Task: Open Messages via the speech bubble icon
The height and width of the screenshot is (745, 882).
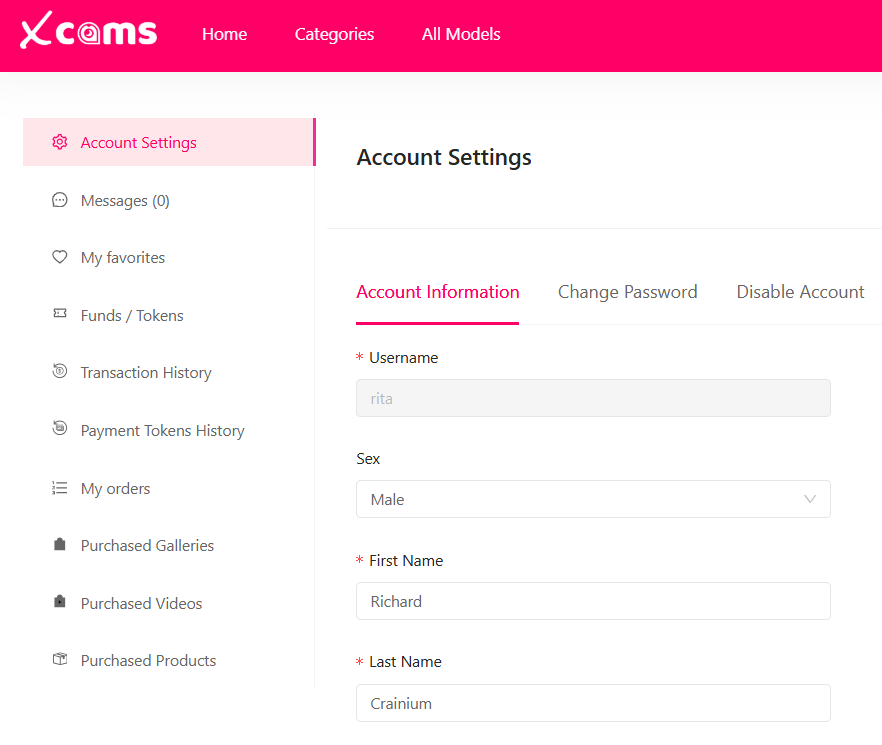Action: pyautogui.click(x=60, y=200)
